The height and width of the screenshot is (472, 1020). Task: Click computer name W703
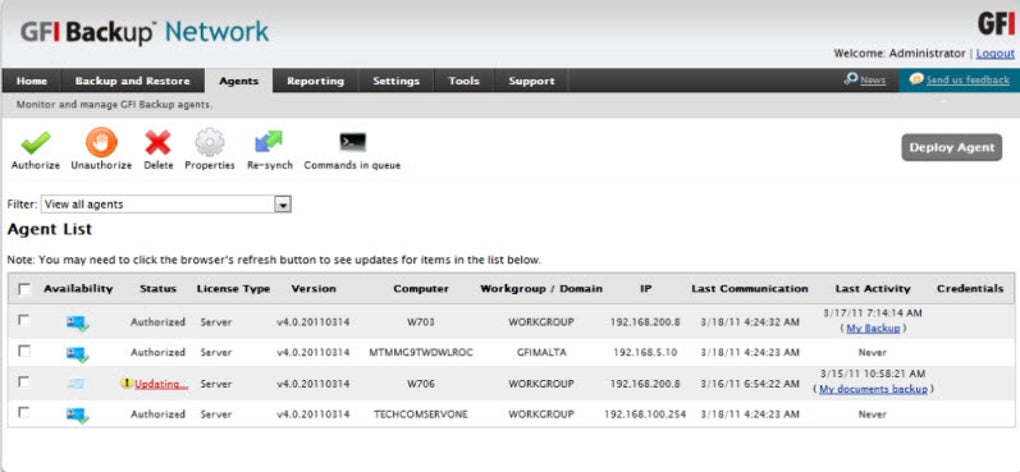(x=421, y=322)
